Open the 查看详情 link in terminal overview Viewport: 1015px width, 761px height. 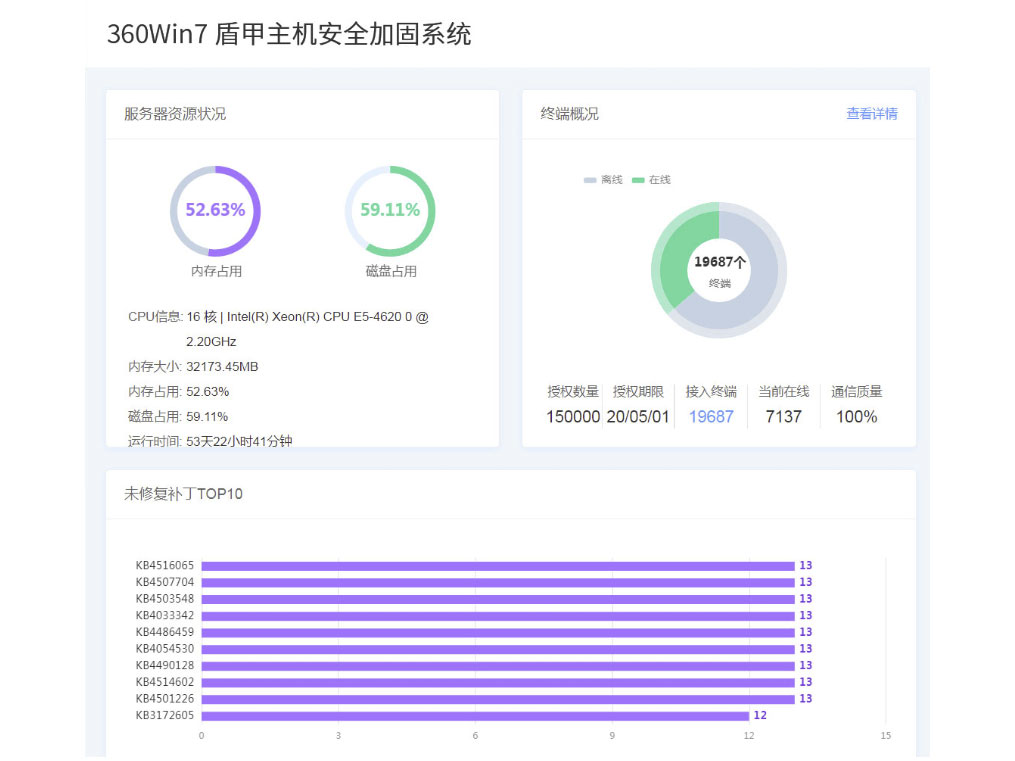(871, 114)
